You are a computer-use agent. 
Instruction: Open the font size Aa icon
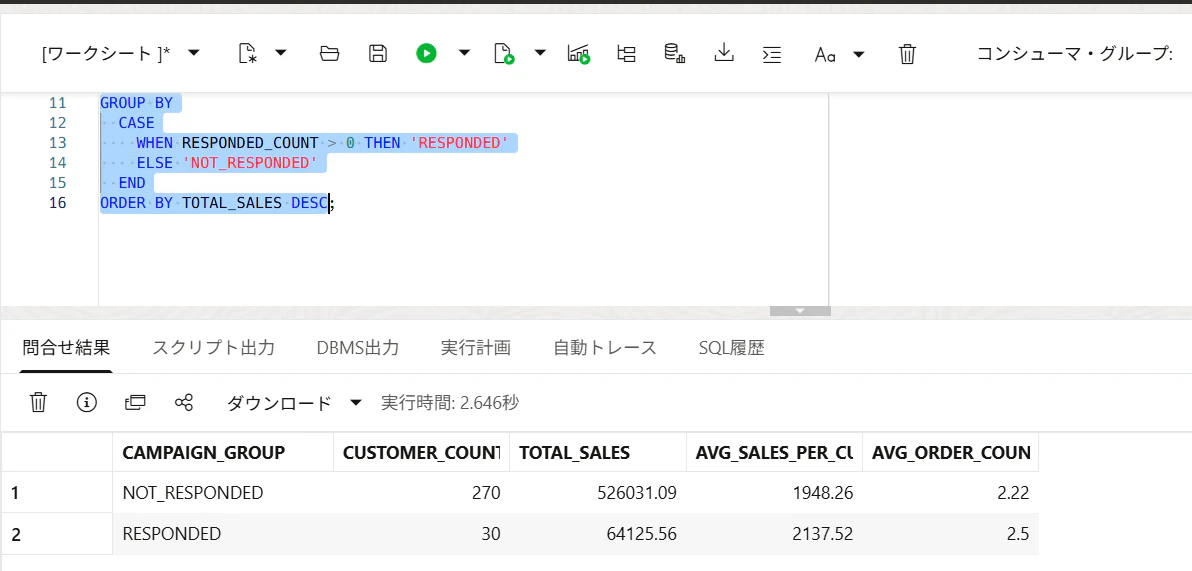click(826, 54)
